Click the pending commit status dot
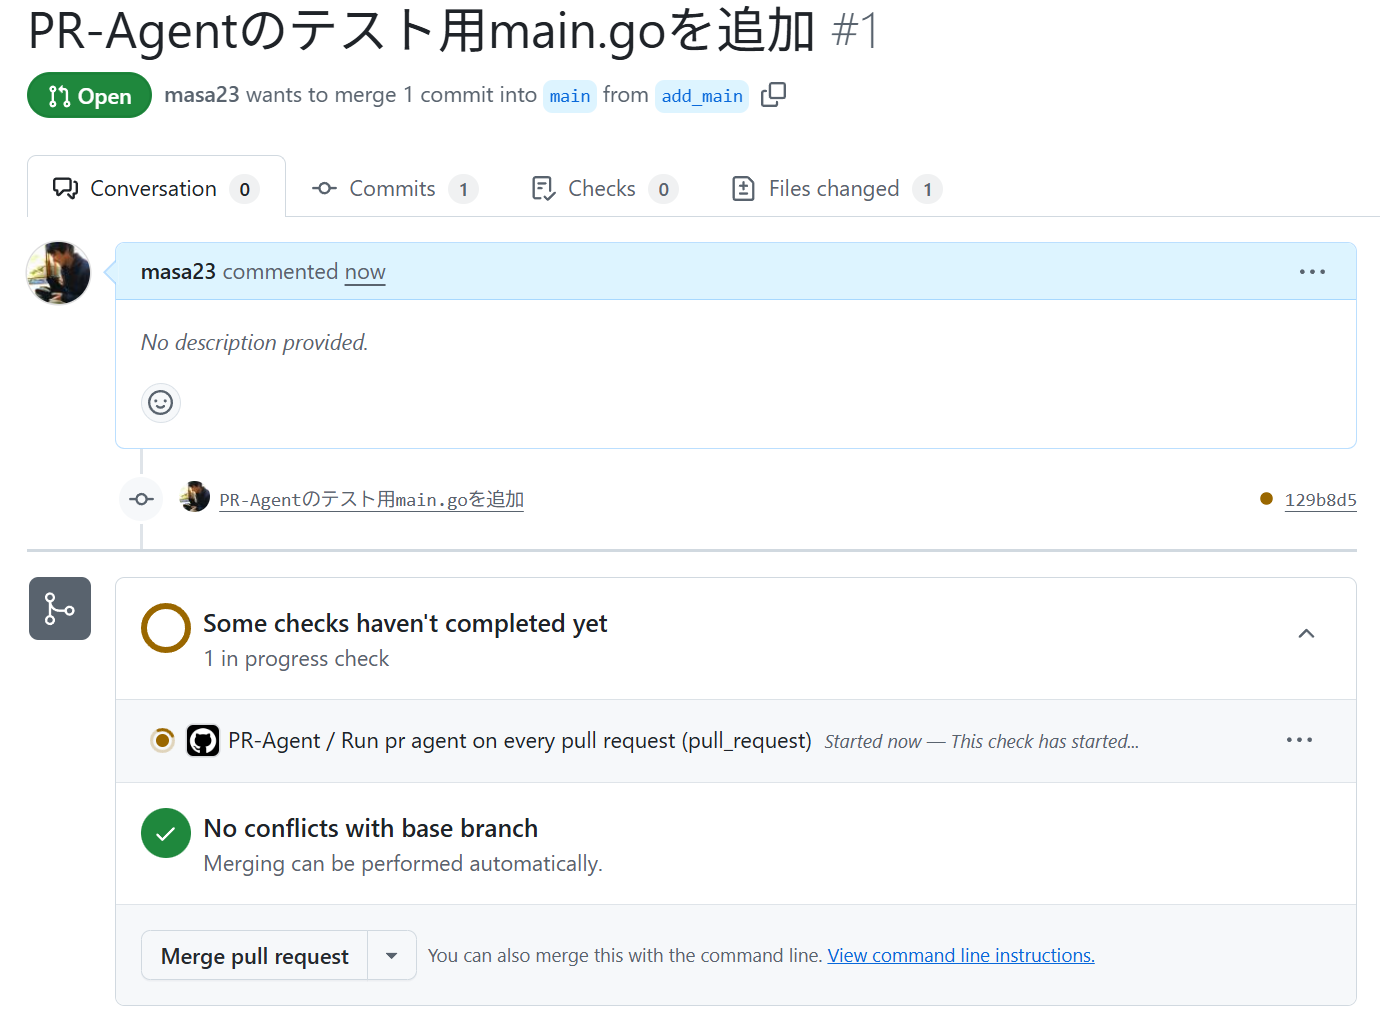Viewport: 1380px width, 1015px height. point(1266,499)
